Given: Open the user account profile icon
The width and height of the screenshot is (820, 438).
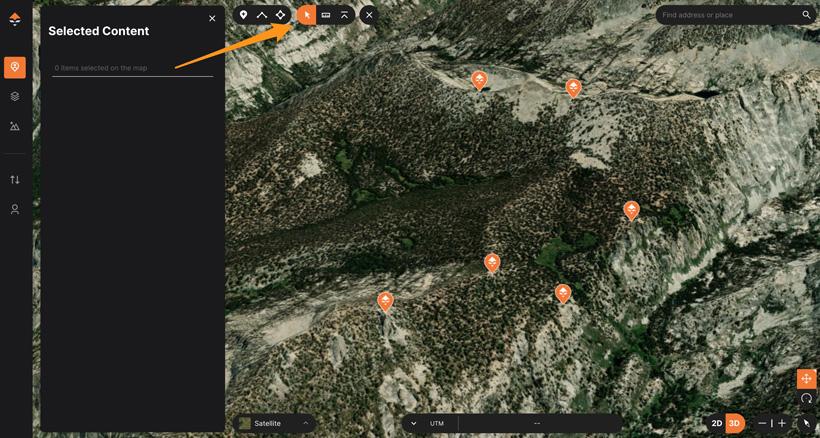Looking at the screenshot, I should [15, 210].
